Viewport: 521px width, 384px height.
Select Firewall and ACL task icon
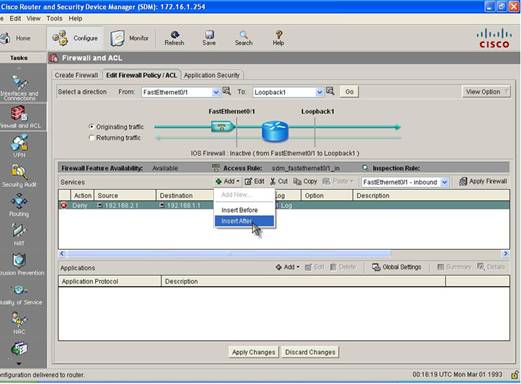tap(19, 113)
